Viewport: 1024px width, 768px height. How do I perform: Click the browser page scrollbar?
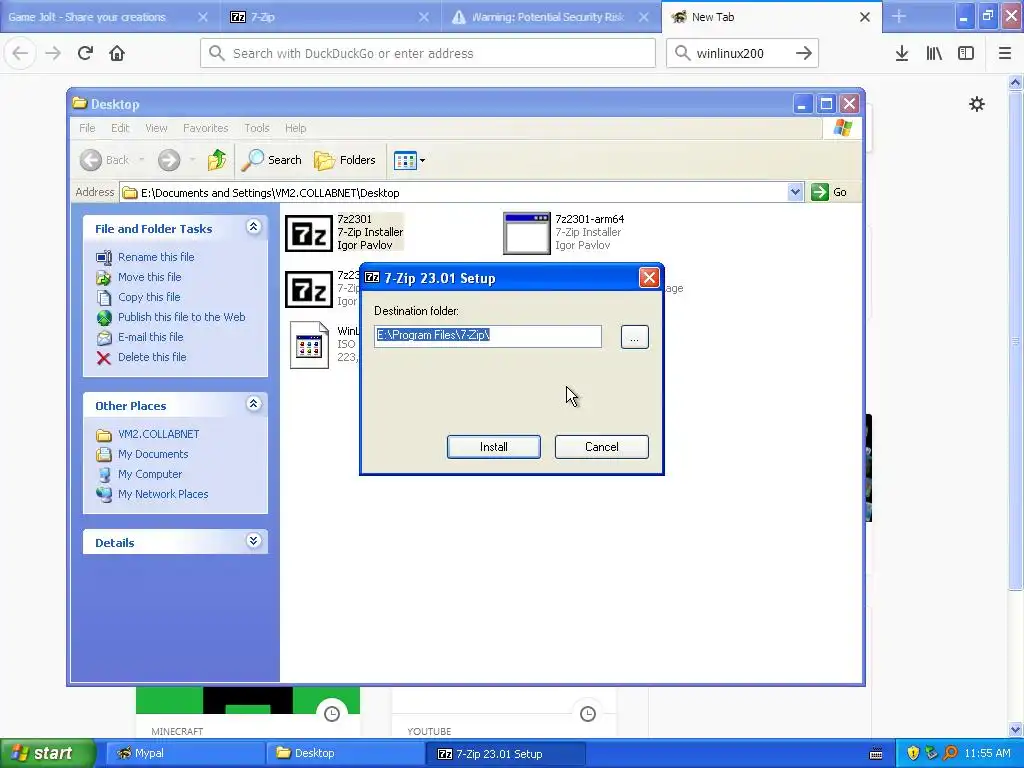(1015, 340)
